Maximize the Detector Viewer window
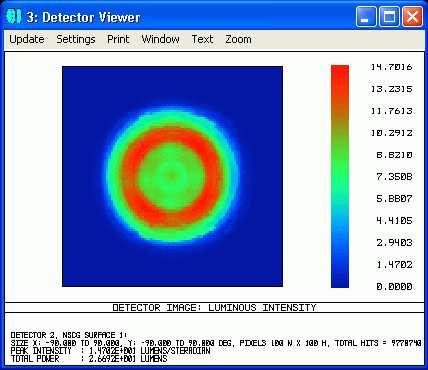This screenshot has width=428, height=370. (389, 17)
